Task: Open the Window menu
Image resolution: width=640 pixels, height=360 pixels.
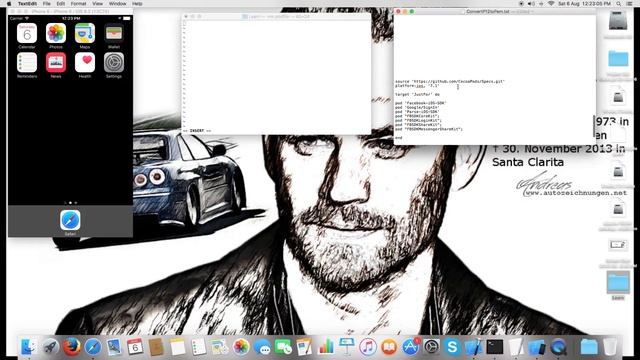Action: tap(118, 4)
